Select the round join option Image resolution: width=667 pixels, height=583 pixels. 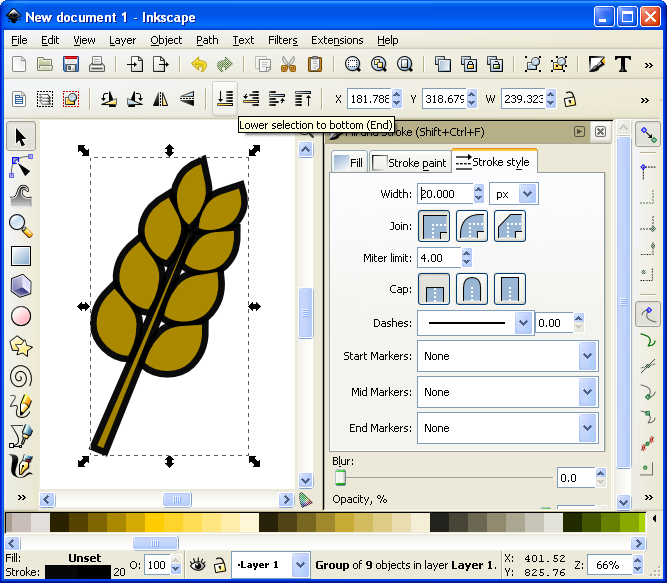click(x=472, y=226)
